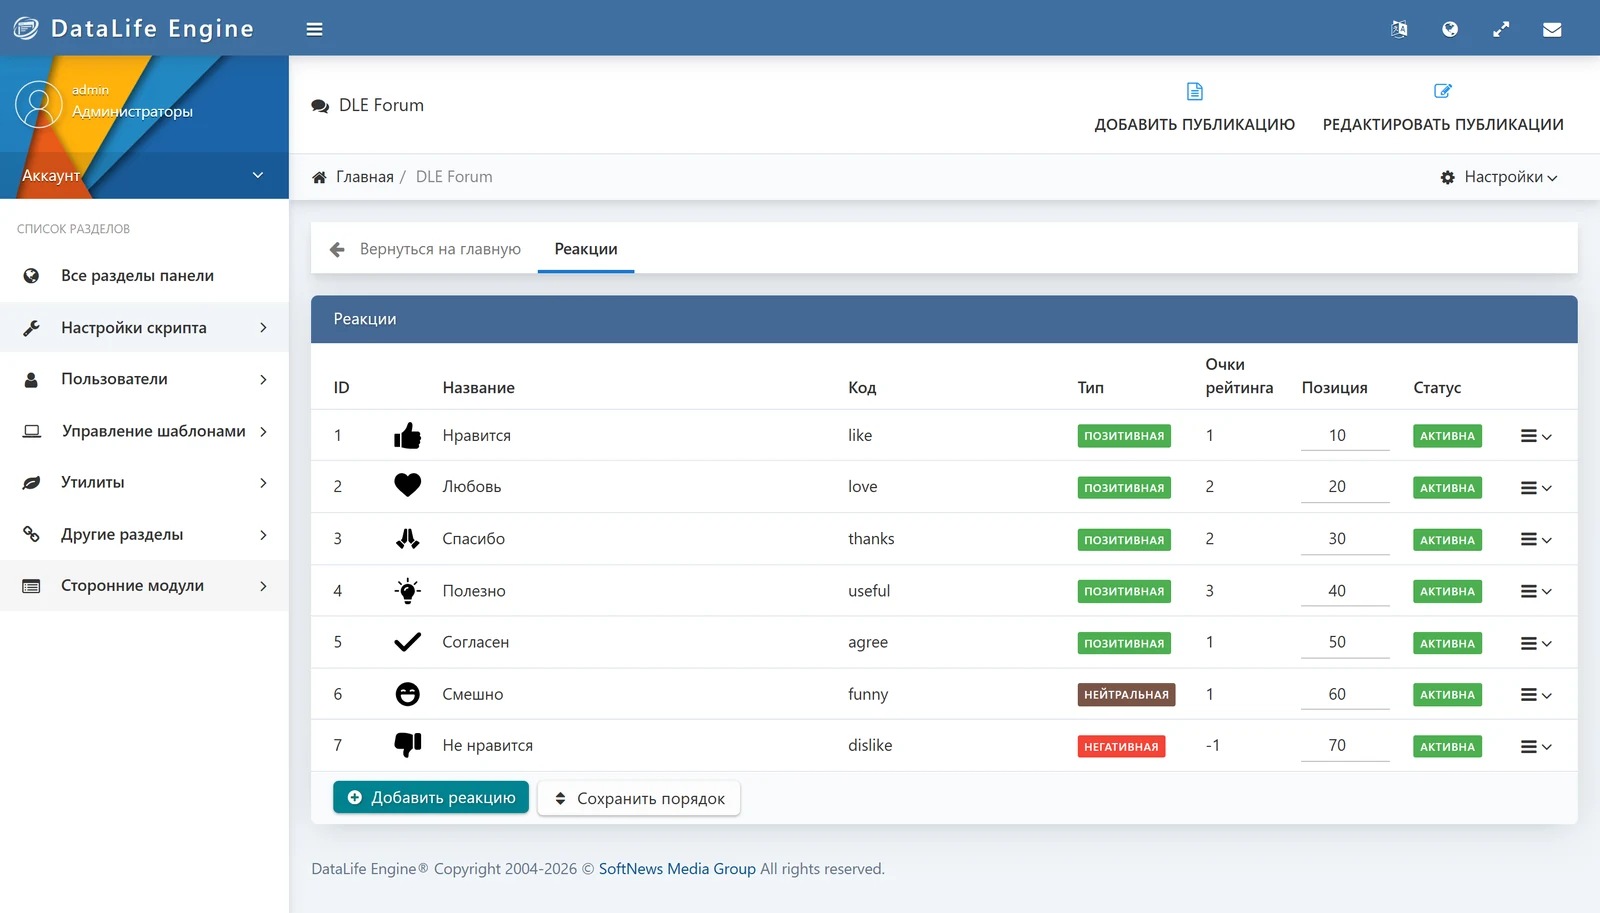The image size is (1600, 913).
Task: Click the praying hands icon for Спасибо
Action: click(407, 539)
